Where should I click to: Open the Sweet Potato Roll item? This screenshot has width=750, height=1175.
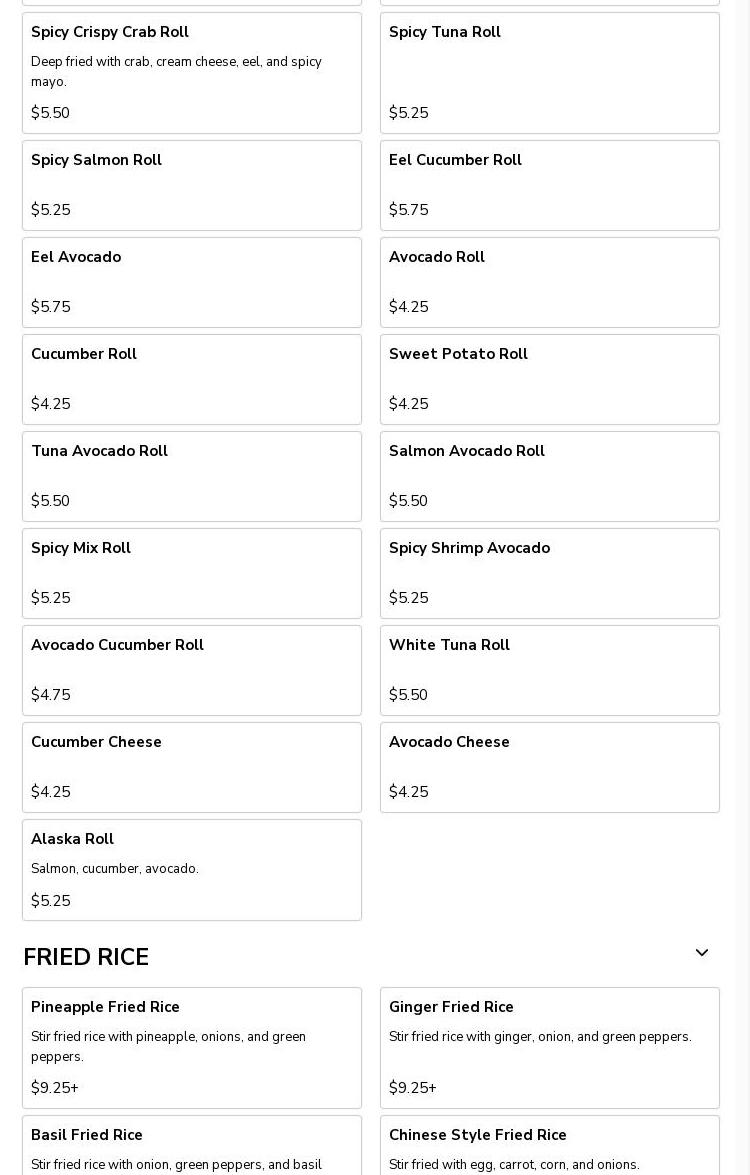(x=550, y=379)
